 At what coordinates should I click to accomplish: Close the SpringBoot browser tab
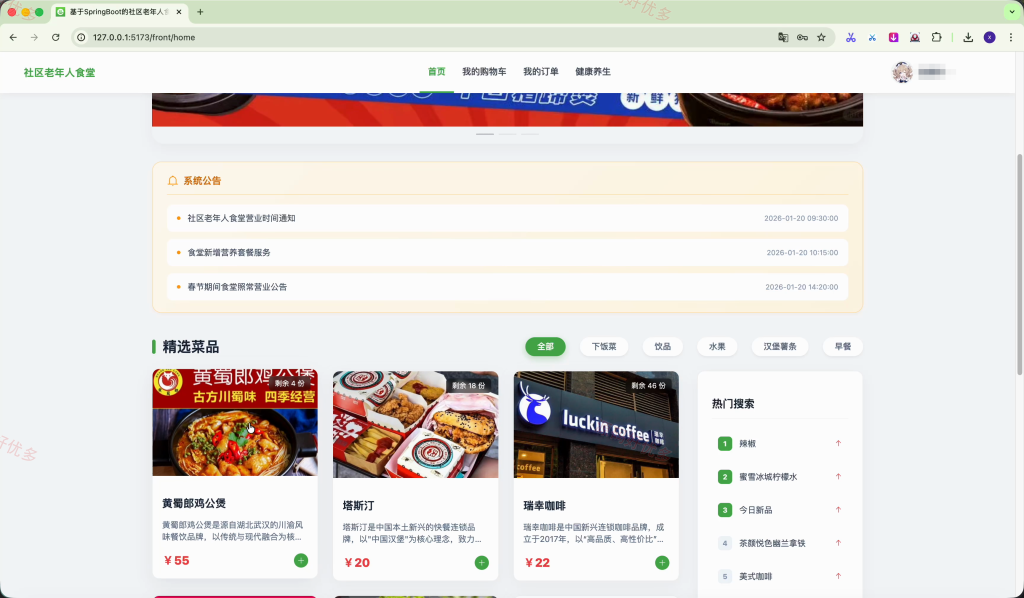pos(179,12)
